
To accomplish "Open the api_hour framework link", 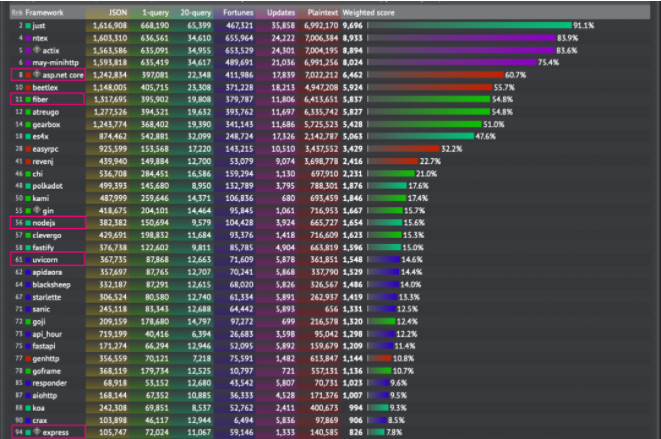I will point(47,334).
